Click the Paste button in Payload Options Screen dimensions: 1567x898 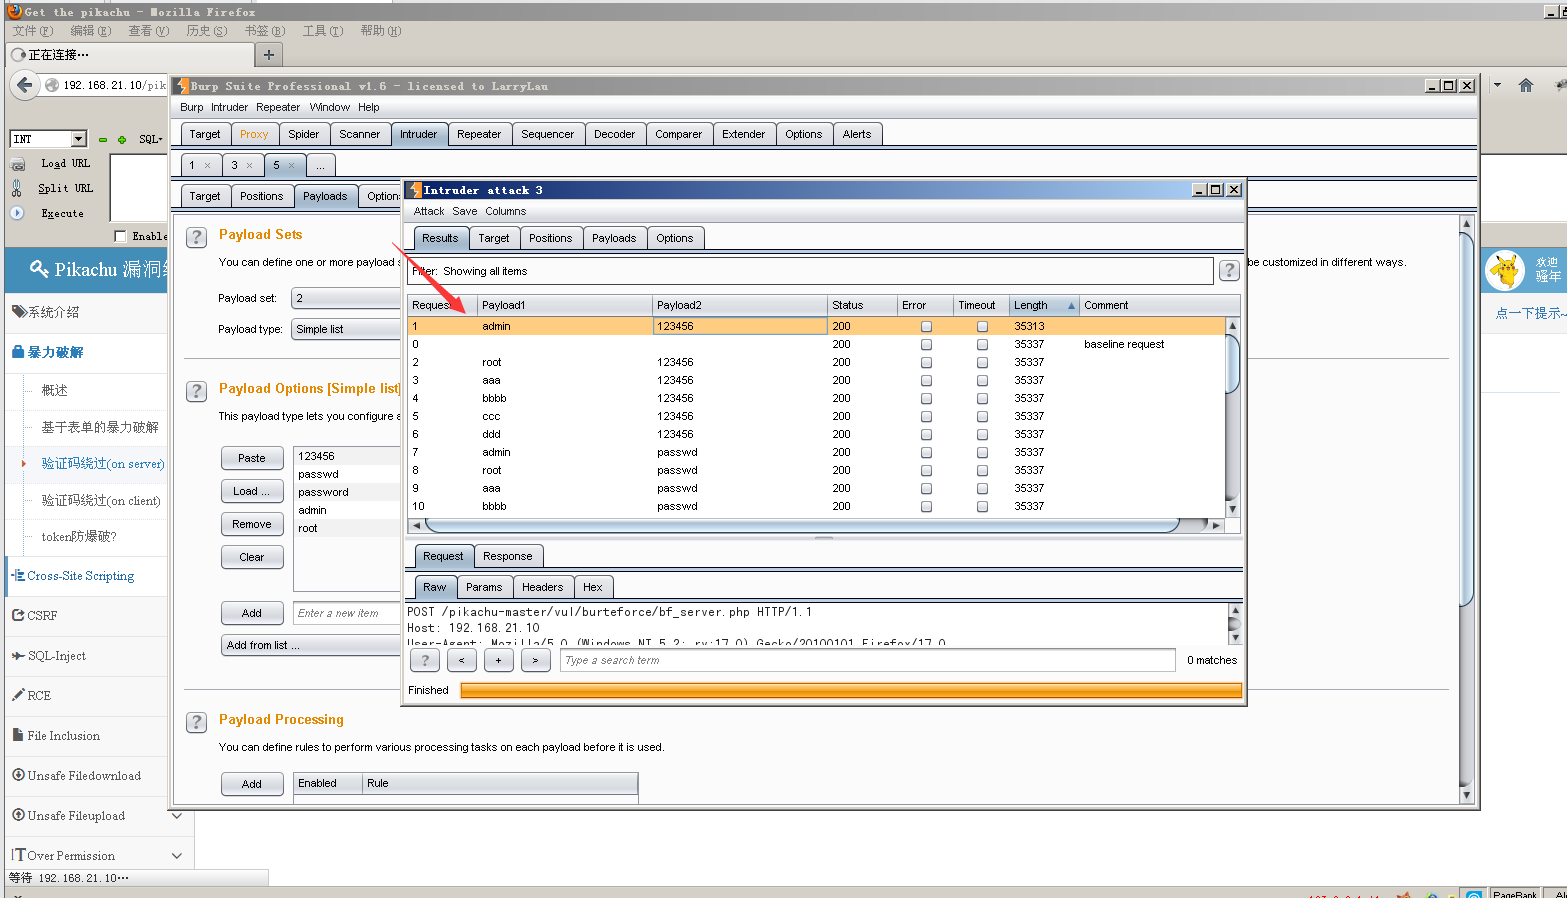click(x=252, y=458)
